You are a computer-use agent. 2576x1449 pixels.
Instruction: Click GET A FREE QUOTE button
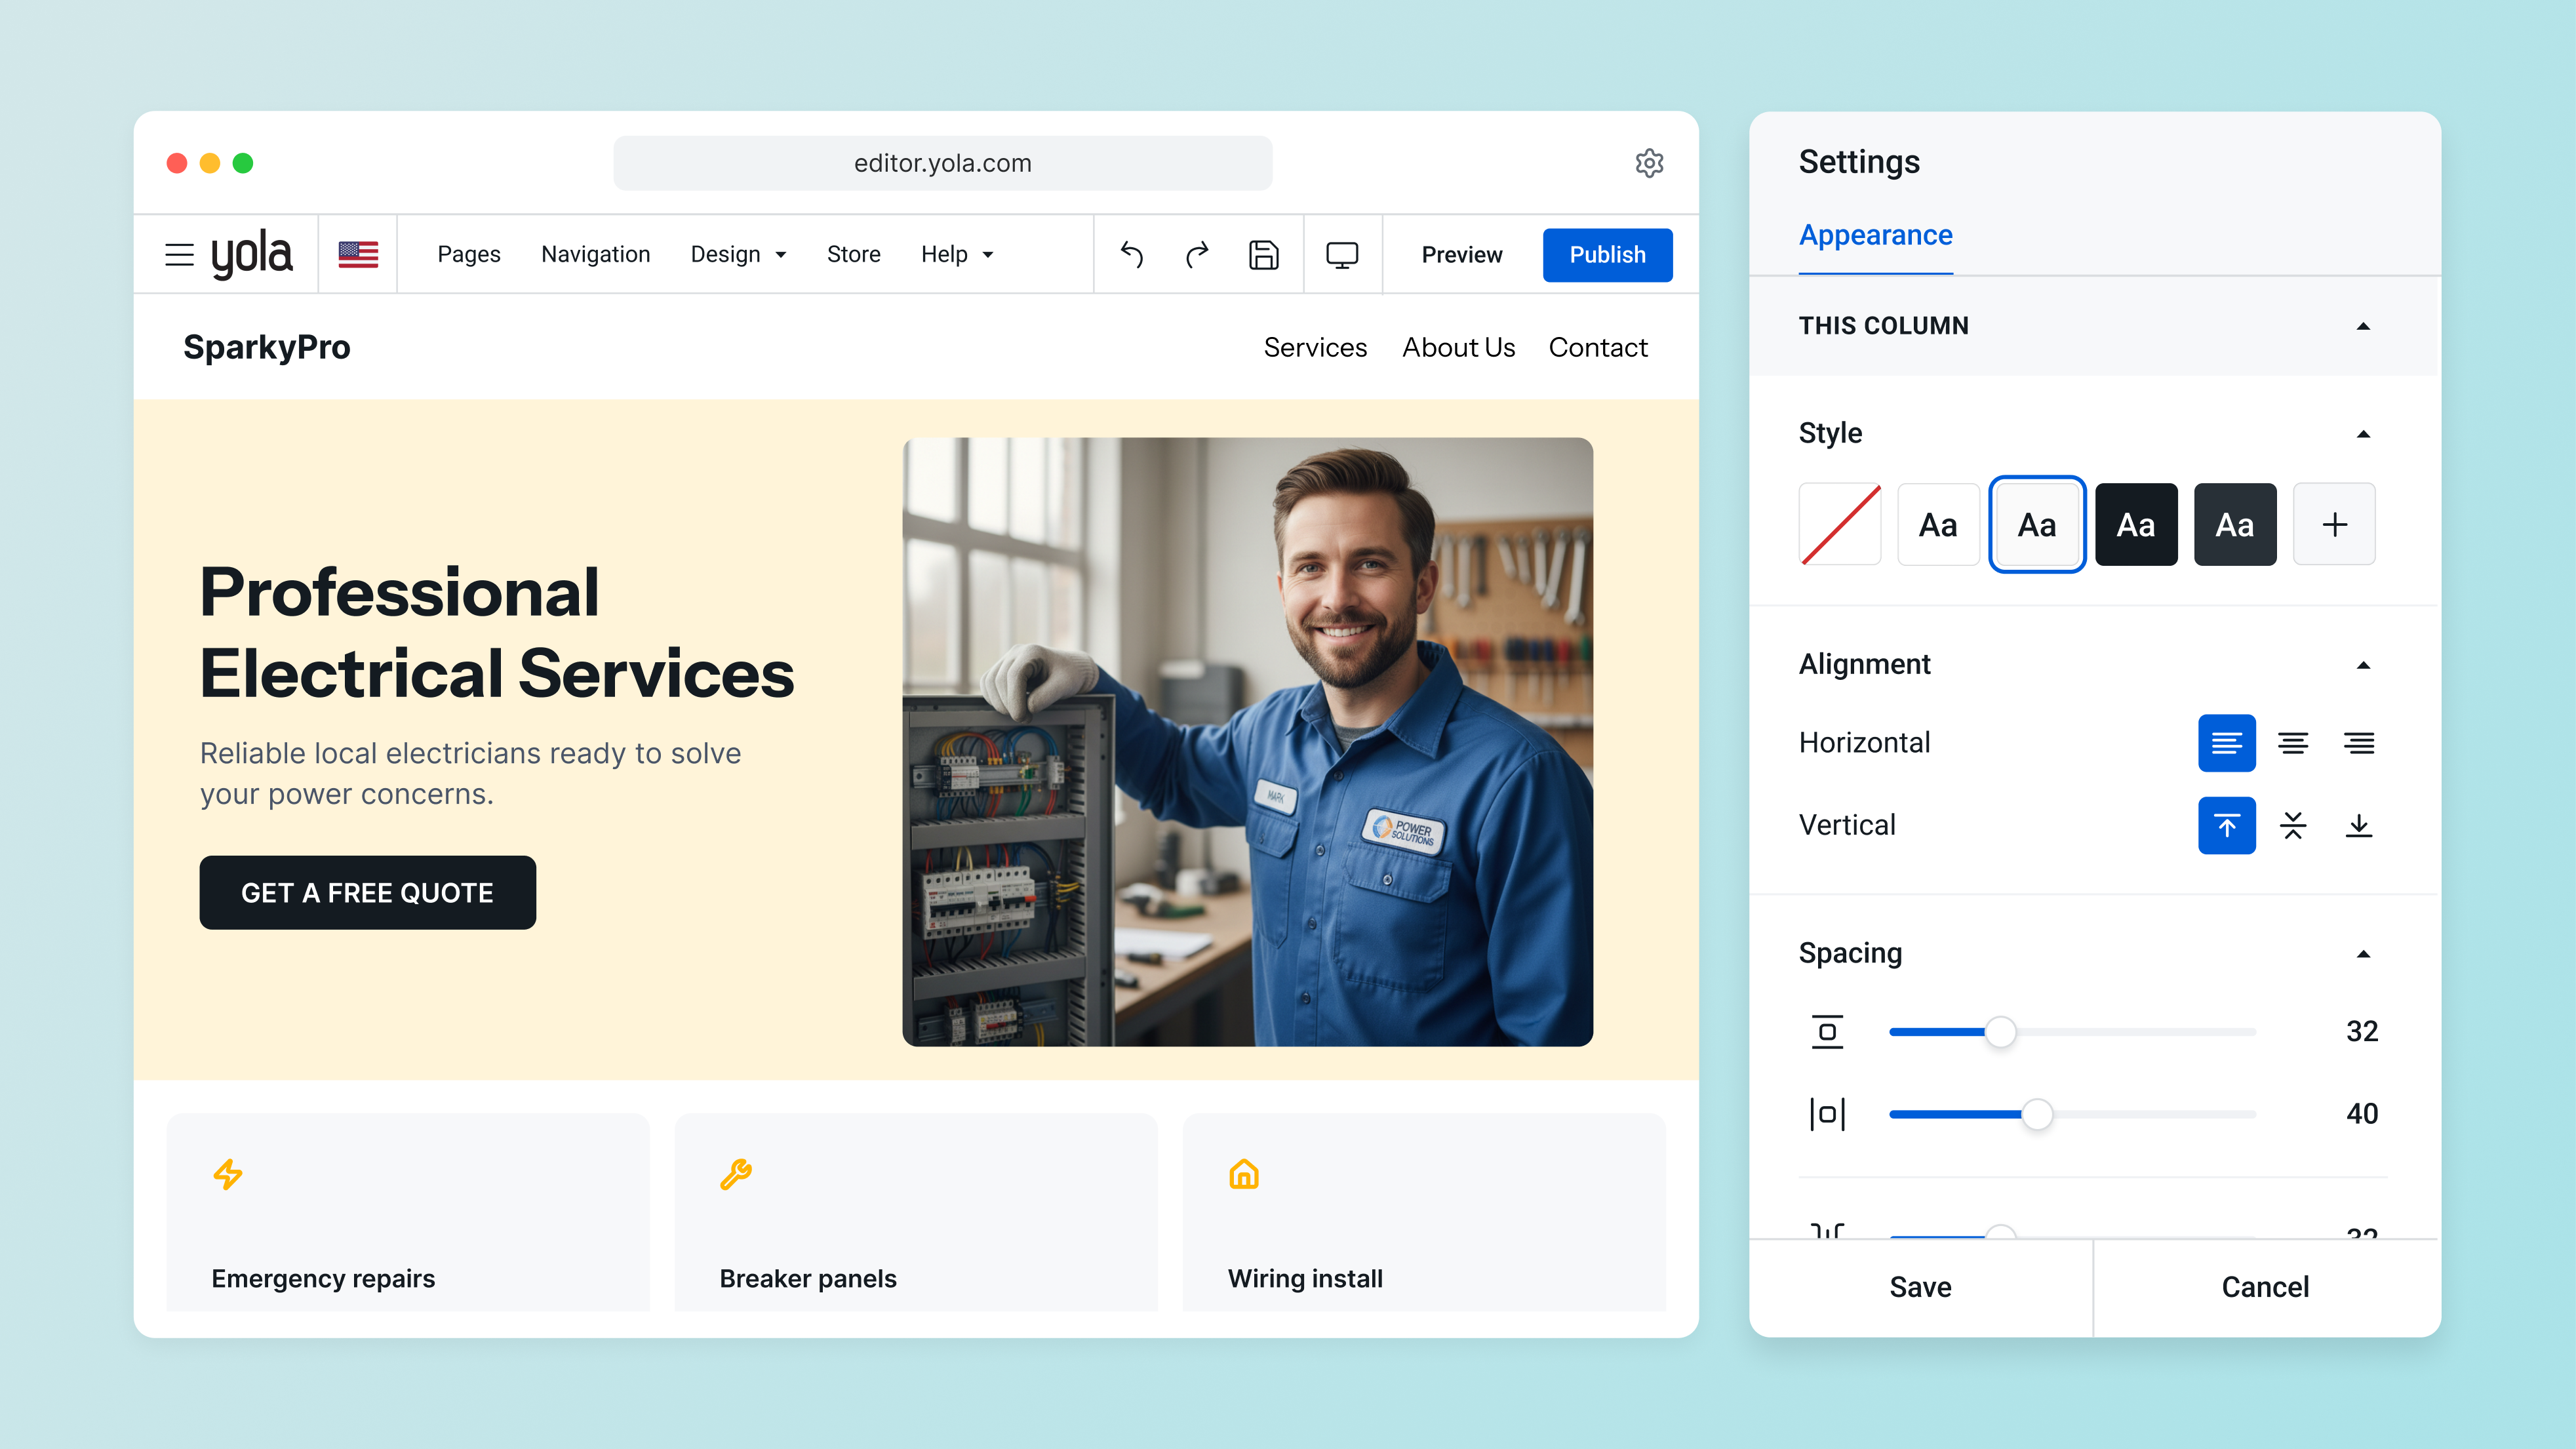[367, 892]
